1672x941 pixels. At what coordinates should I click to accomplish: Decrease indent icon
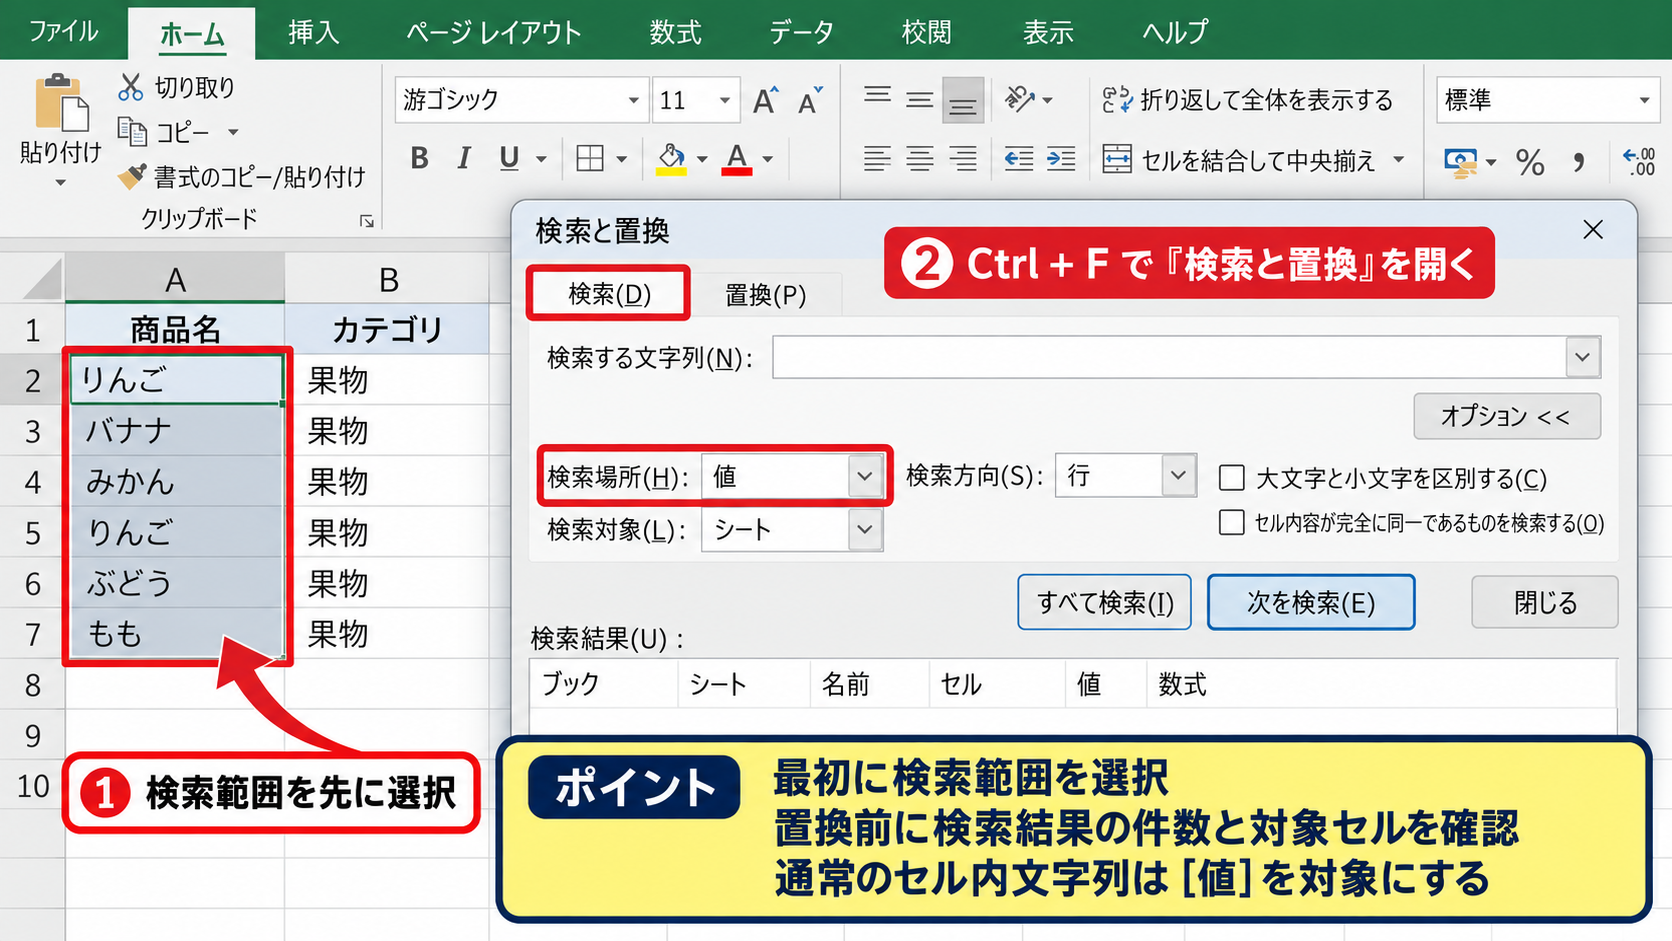tap(1019, 159)
